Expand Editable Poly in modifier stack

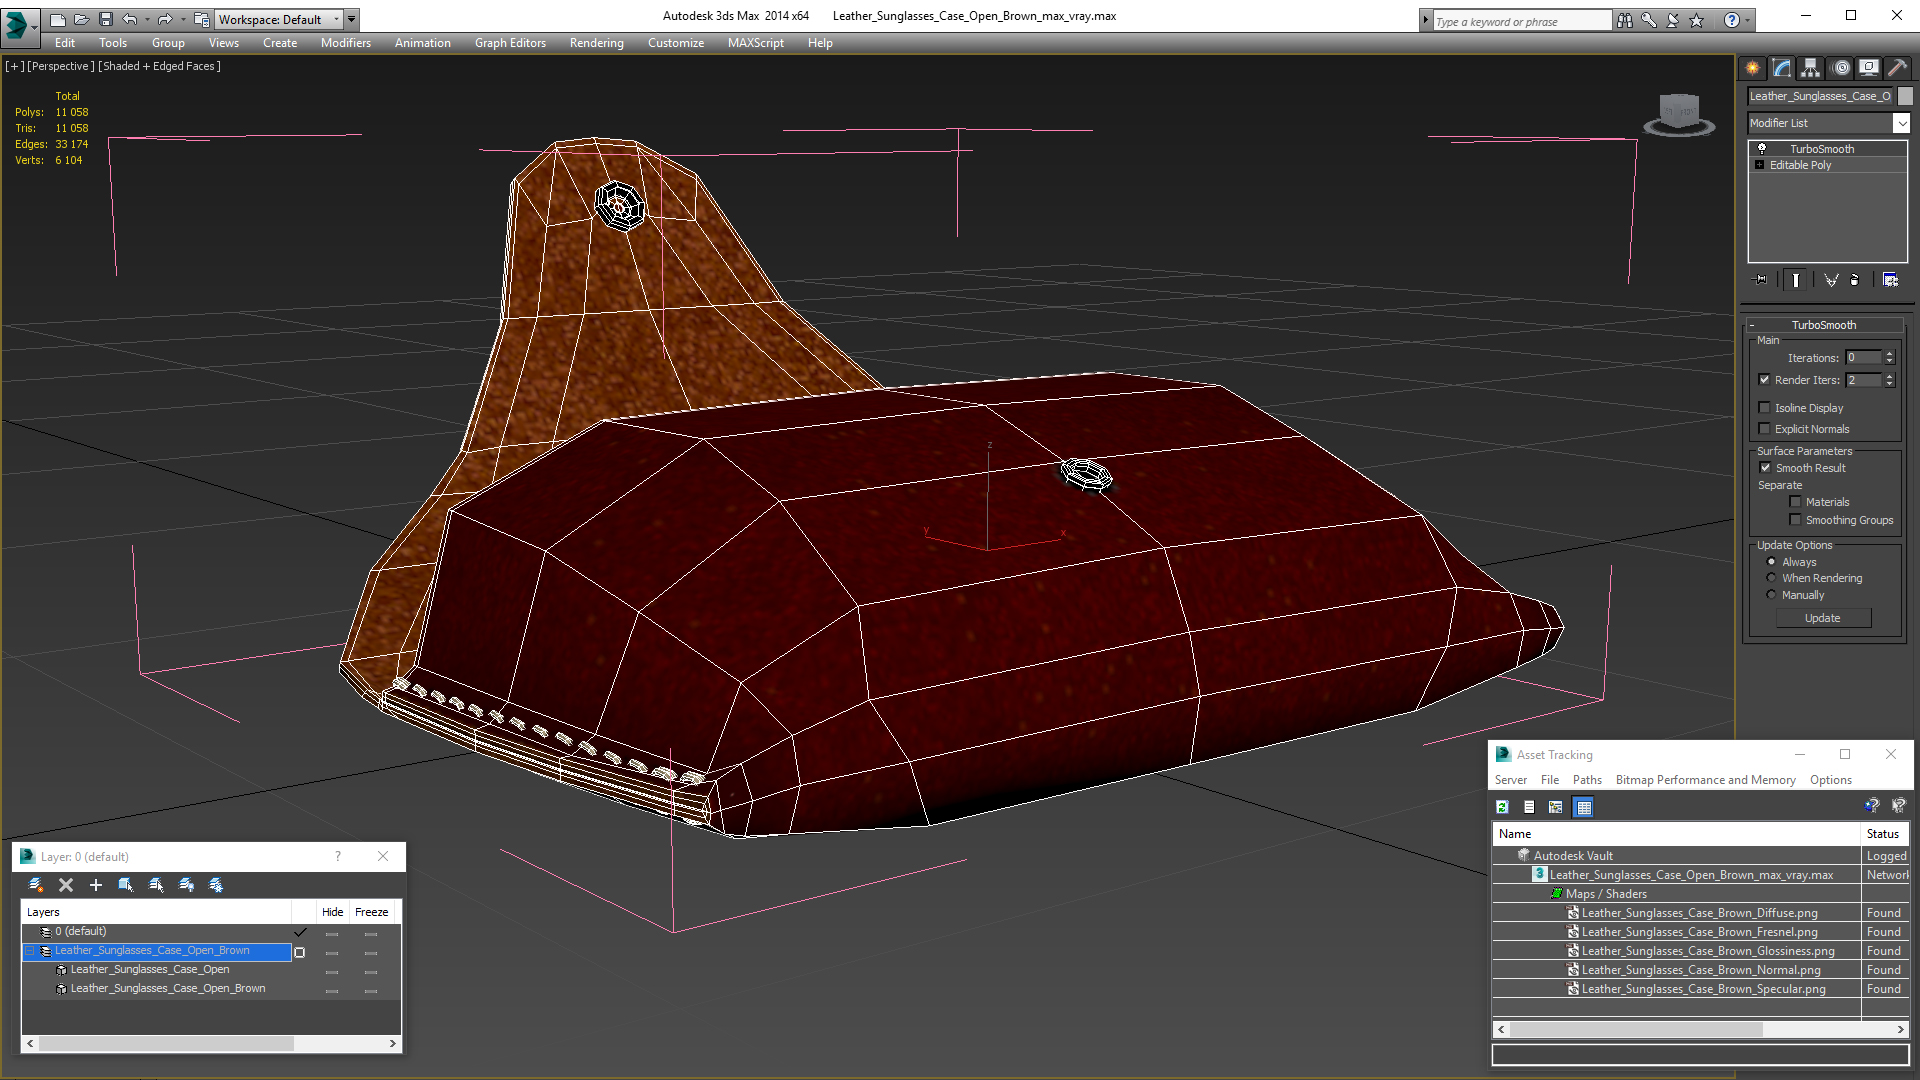coord(1760,165)
